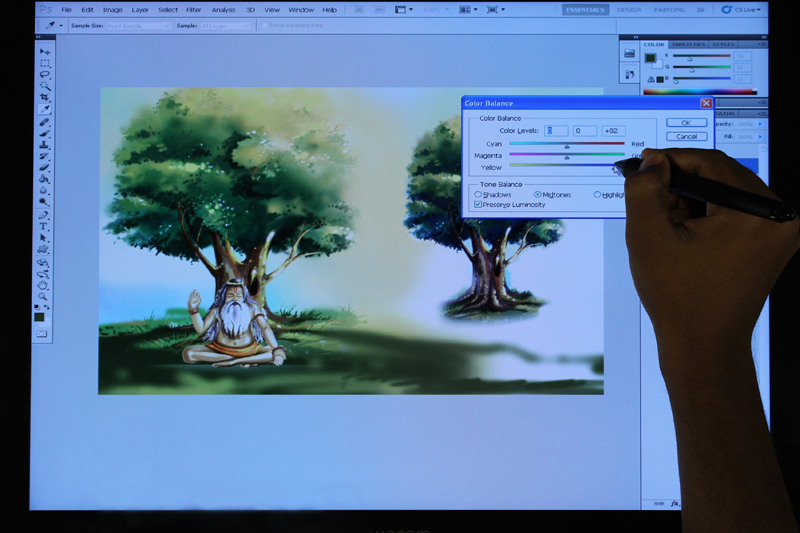Image resolution: width=800 pixels, height=533 pixels.
Task: Cancel the Color Balance dialog
Action: coord(686,136)
